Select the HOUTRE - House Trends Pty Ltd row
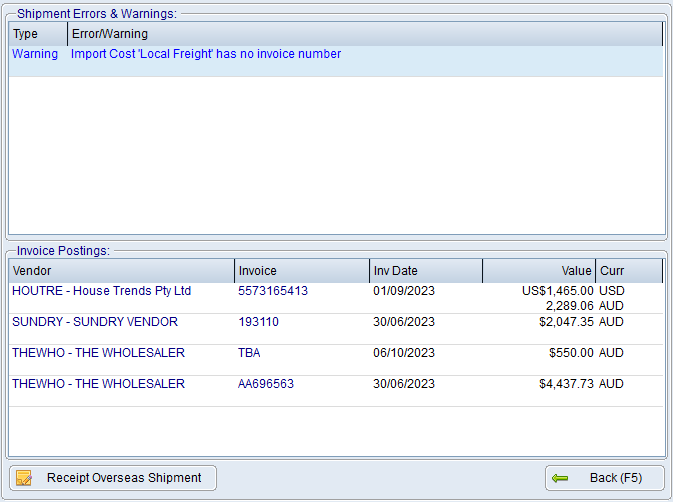Image resolution: width=673 pixels, height=502 pixels. point(101,291)
